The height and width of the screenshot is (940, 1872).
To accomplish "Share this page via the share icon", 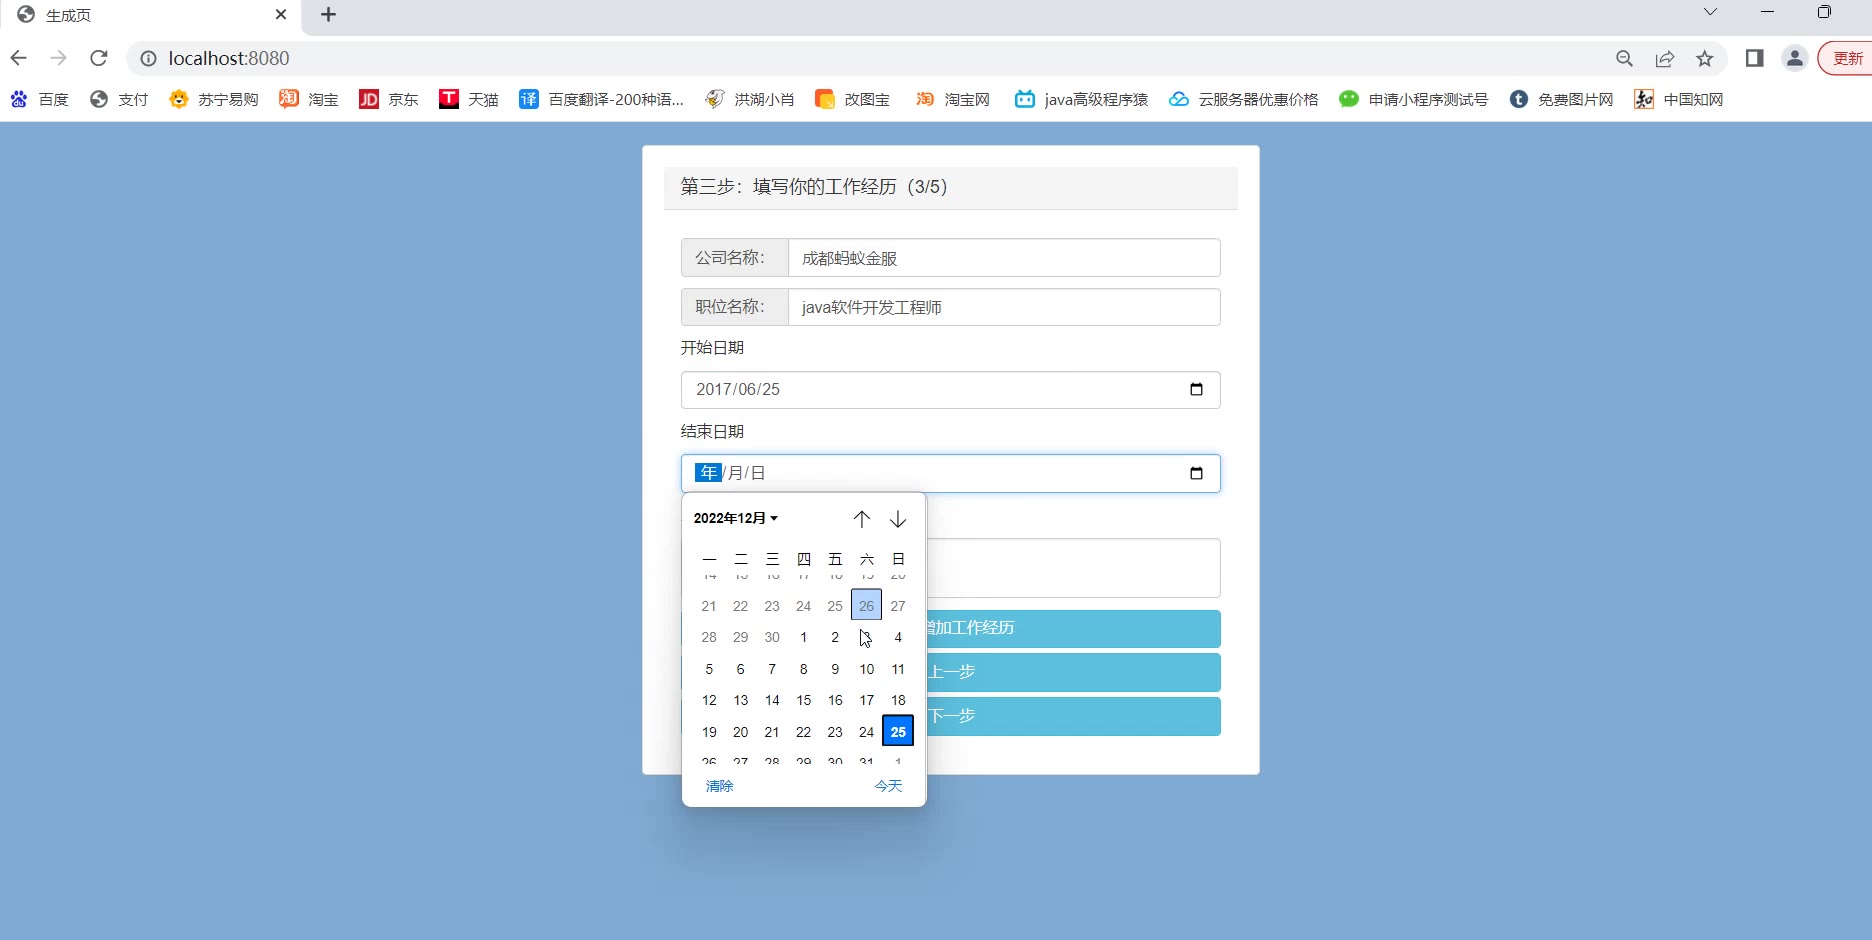I will pos(1664,59).
